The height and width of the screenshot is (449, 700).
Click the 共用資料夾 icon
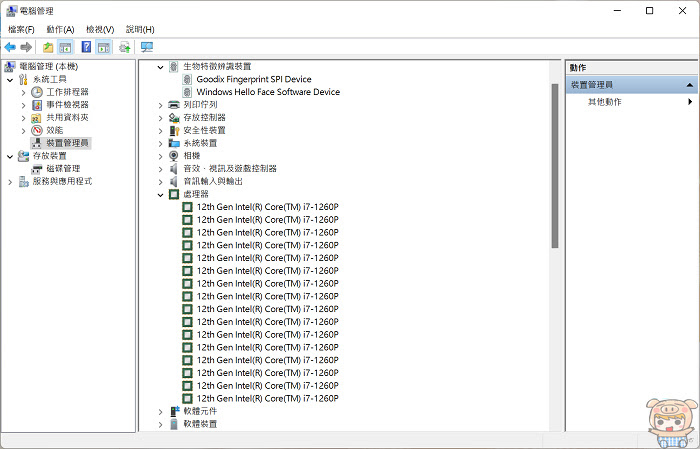tap(37, 118)
